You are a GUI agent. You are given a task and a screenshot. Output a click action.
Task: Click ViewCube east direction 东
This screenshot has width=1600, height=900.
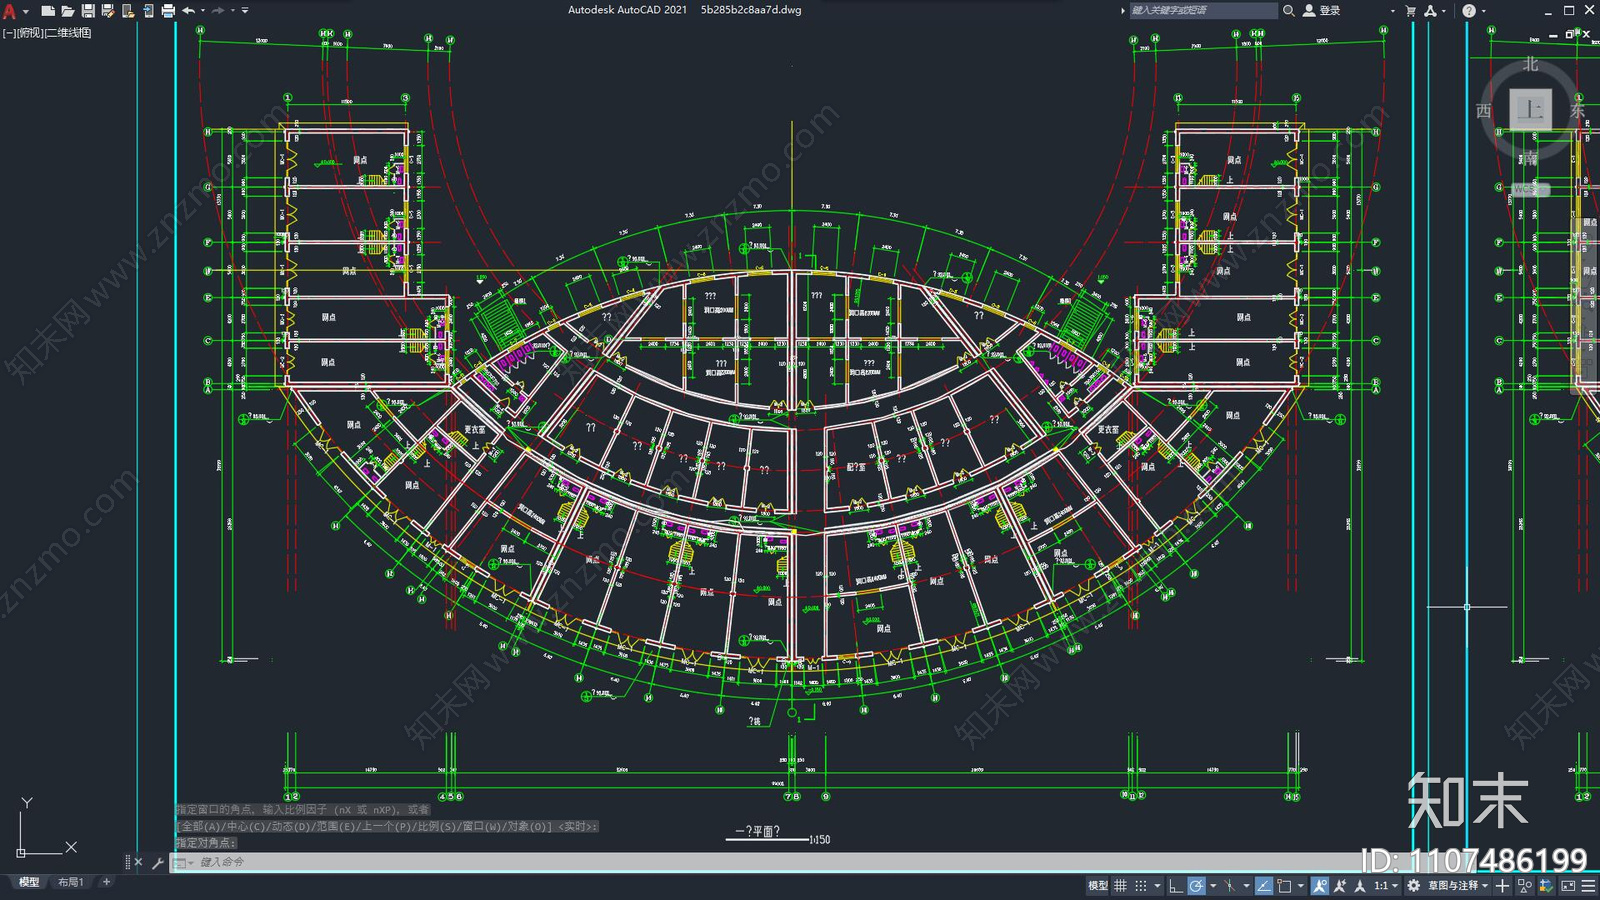[1577, 110]
